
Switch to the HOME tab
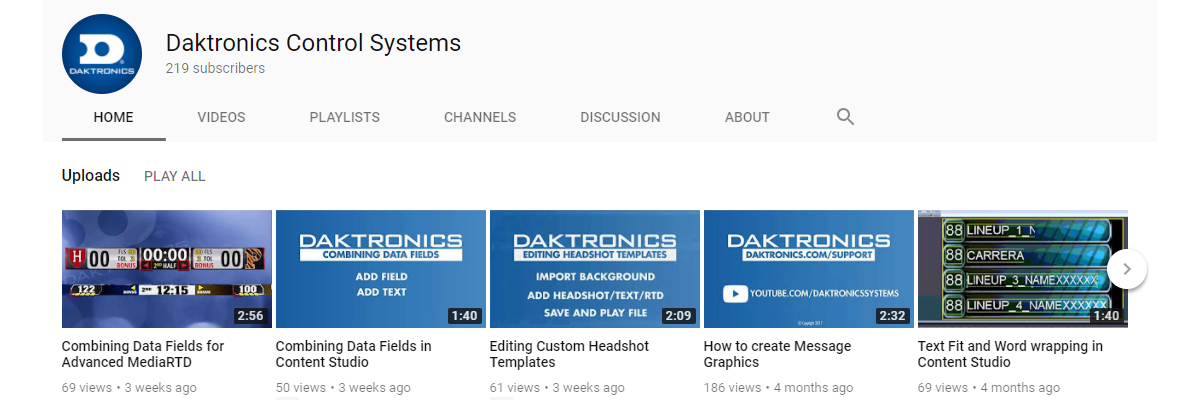[x=114, y=117]
